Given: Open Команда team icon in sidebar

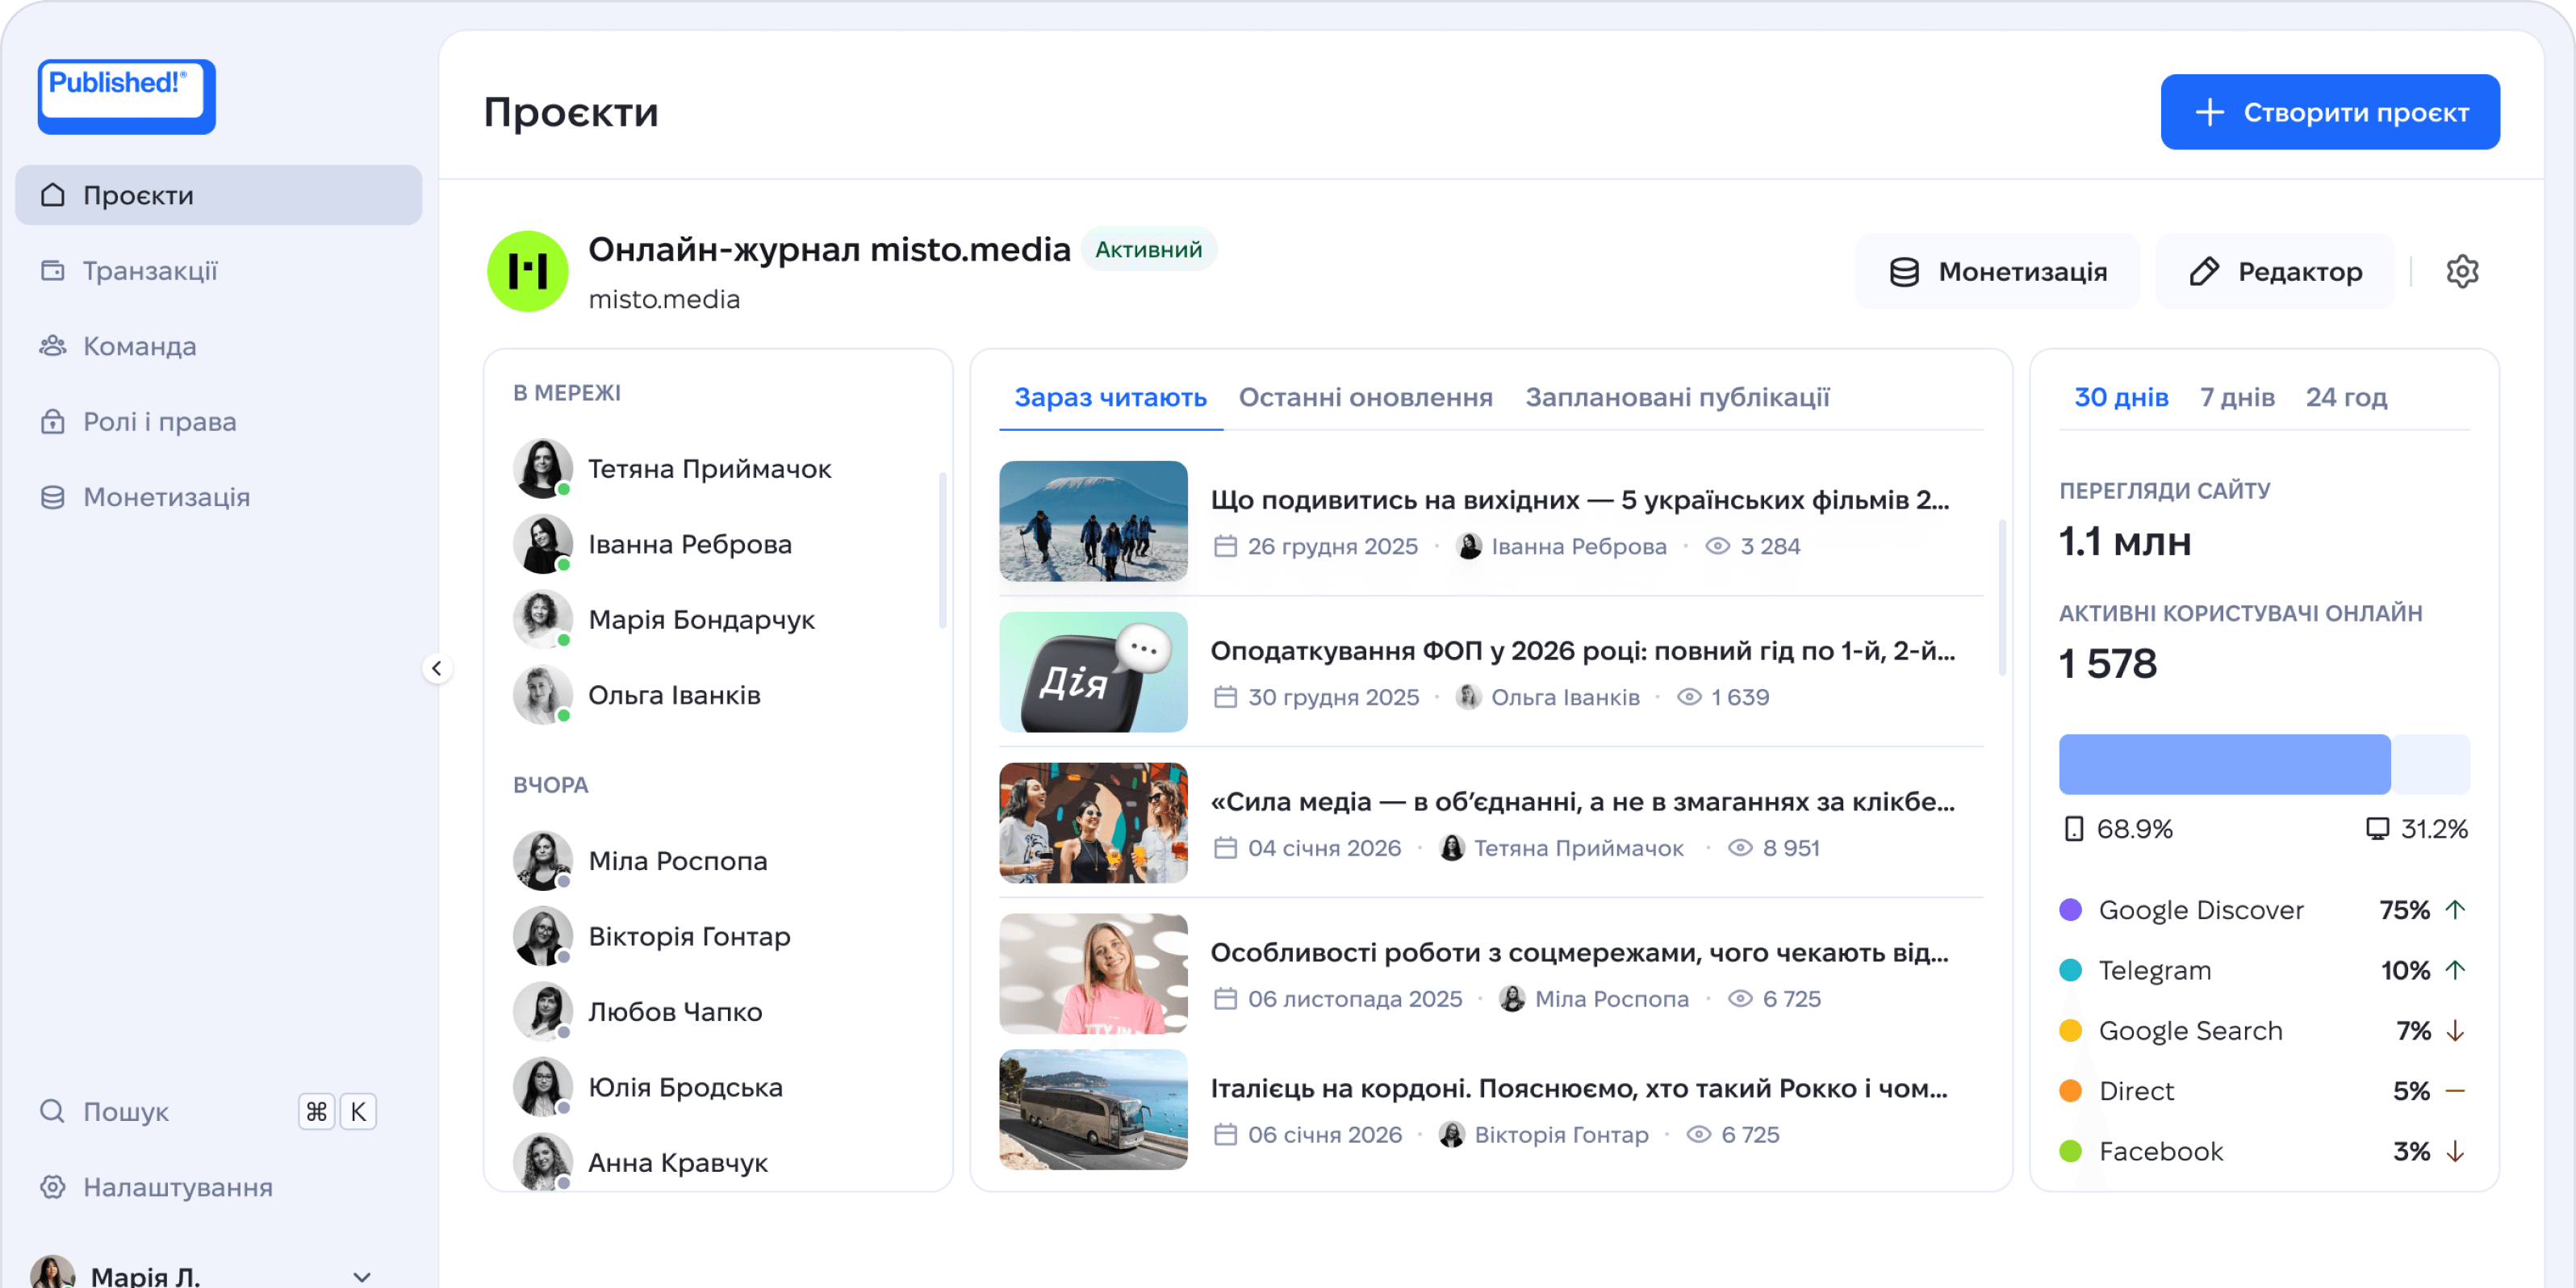Looking at the screenshot, I should tap(52, 346).
